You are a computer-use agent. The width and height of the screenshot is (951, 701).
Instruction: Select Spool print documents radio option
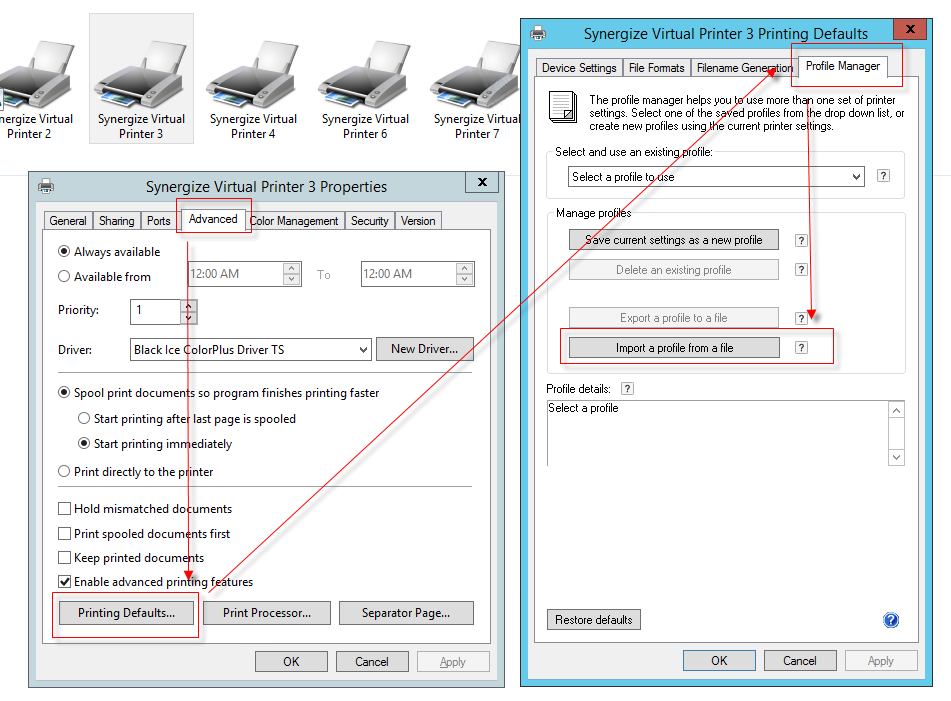[x=64, y=392]
